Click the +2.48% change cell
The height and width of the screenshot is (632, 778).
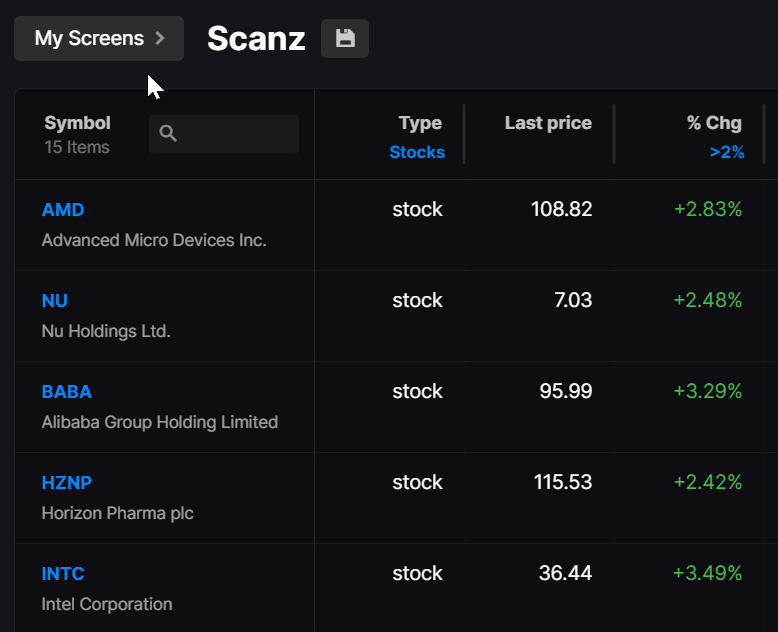pos(708,300)
